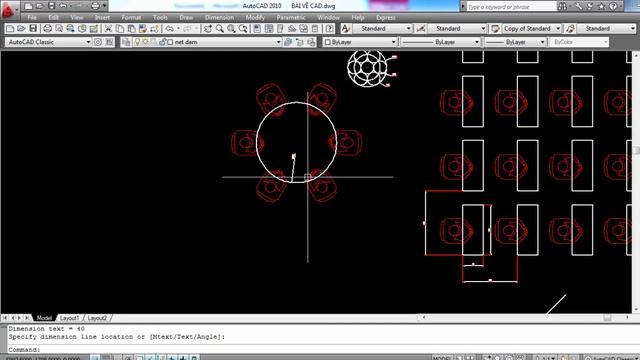Open the File menu
The image size is (640, 360).
click(32, 18)
